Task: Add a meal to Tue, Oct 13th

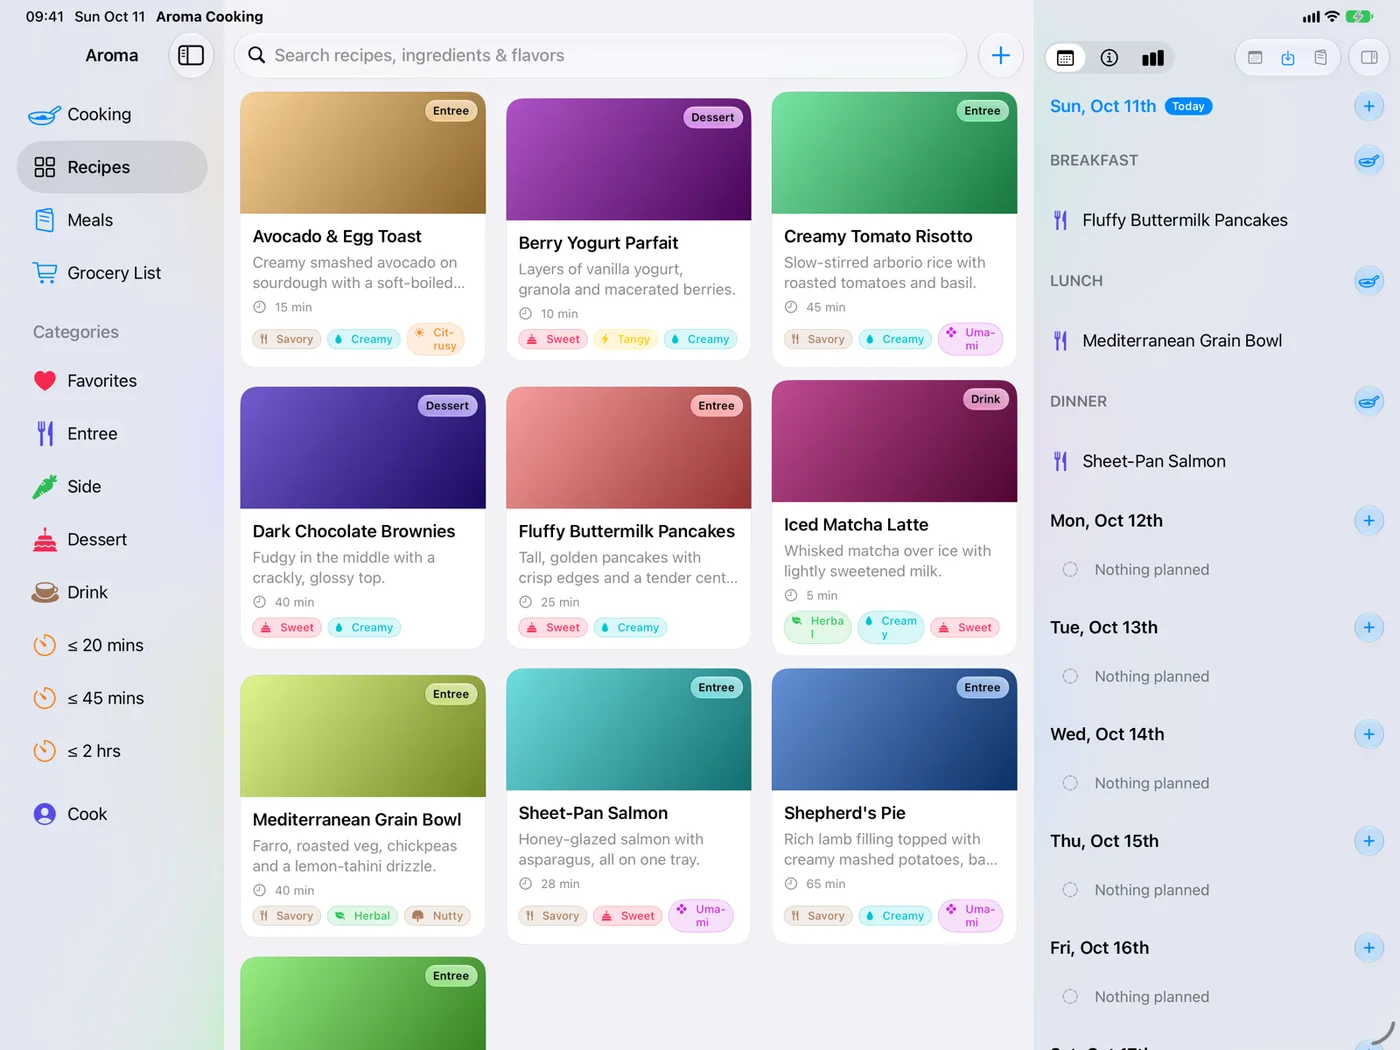Action: [x=1369, y=628]
